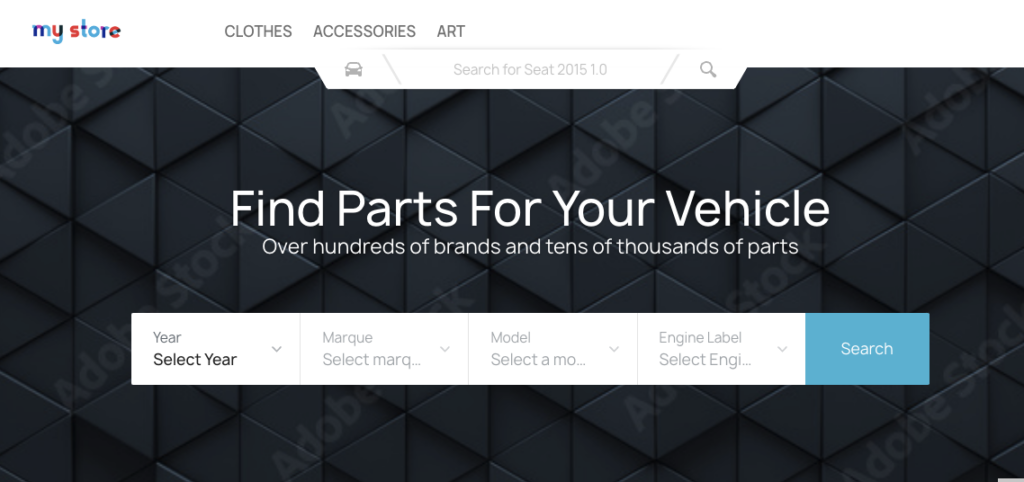The width and height of the screenshot is (1024, 482).
Task: Click the grey widget at bottom-right page corner
Action: point(1011,479)
